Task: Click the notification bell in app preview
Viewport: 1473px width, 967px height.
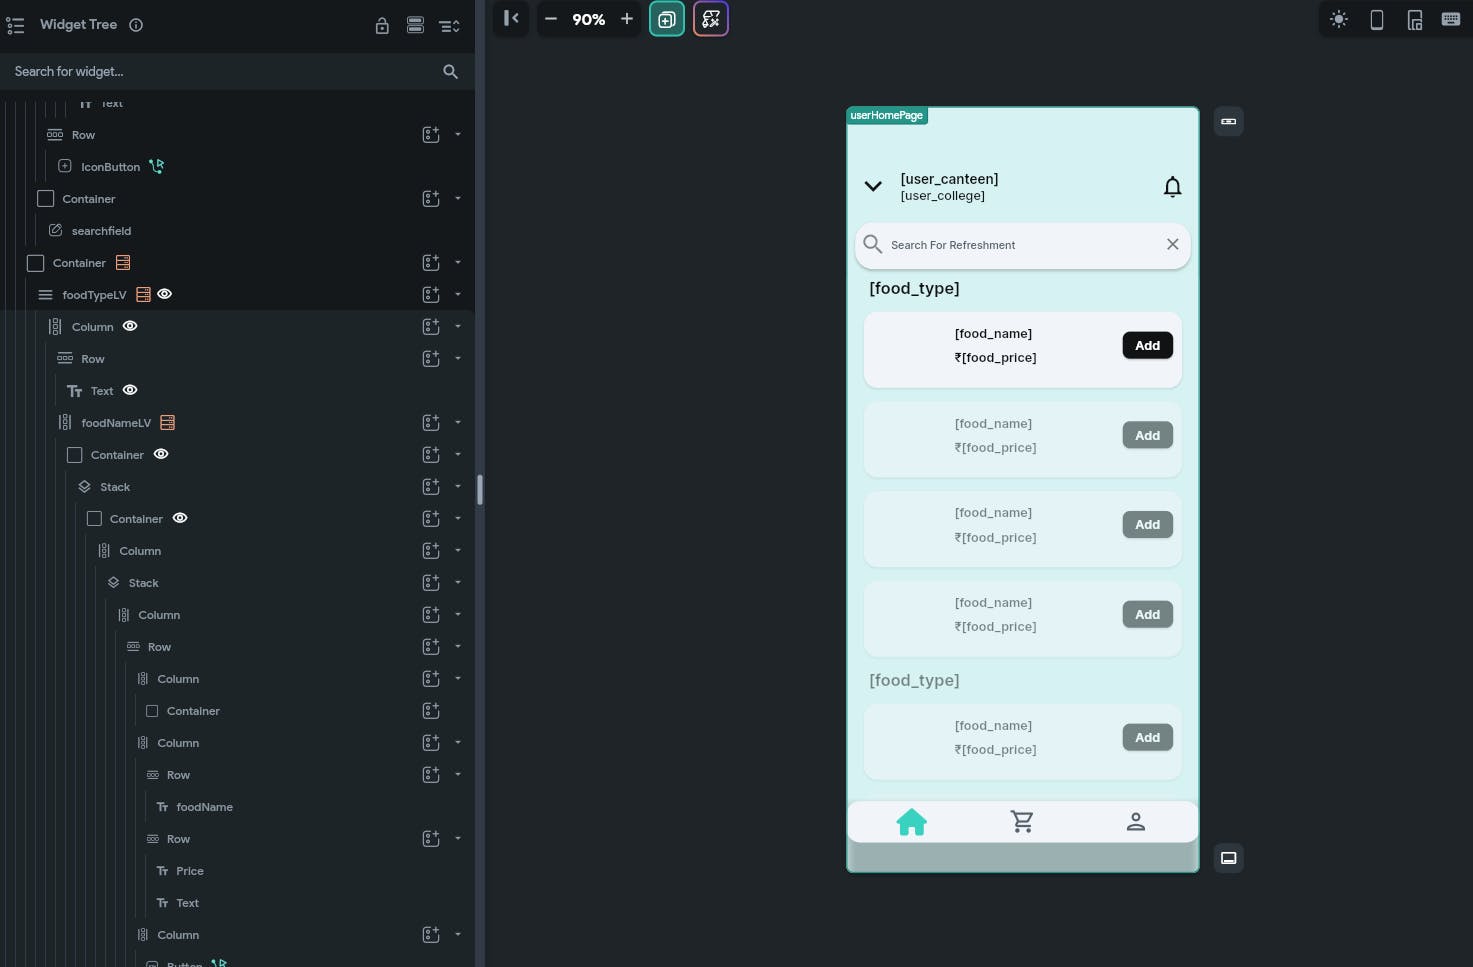Action: coord(1173,187)
